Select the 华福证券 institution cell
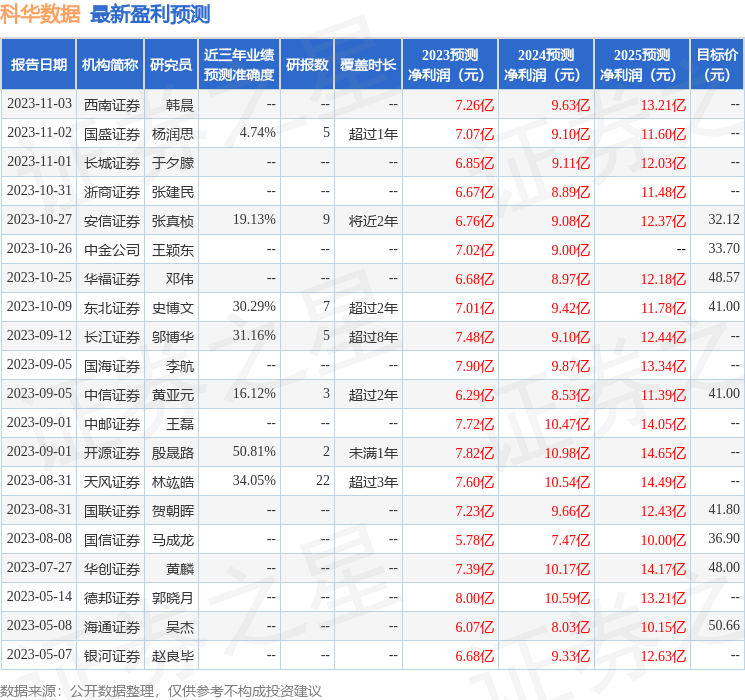The width and height of the screenshot is (745, 700). [112, 279]
